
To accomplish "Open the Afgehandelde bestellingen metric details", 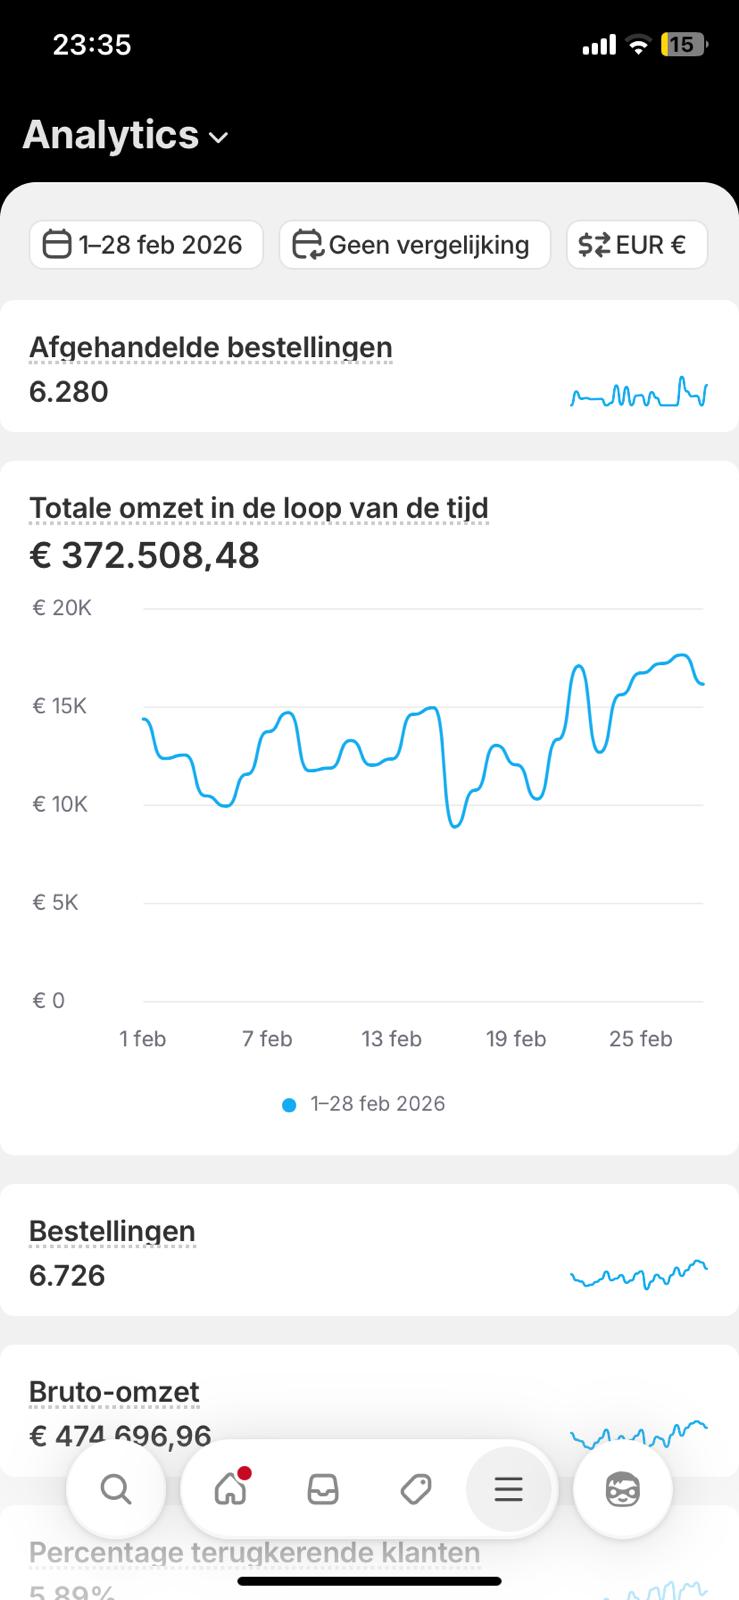I will (210, 347).
